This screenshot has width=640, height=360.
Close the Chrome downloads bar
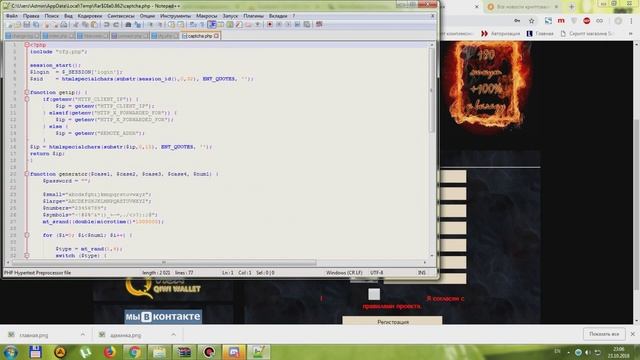tap(633, 334)
